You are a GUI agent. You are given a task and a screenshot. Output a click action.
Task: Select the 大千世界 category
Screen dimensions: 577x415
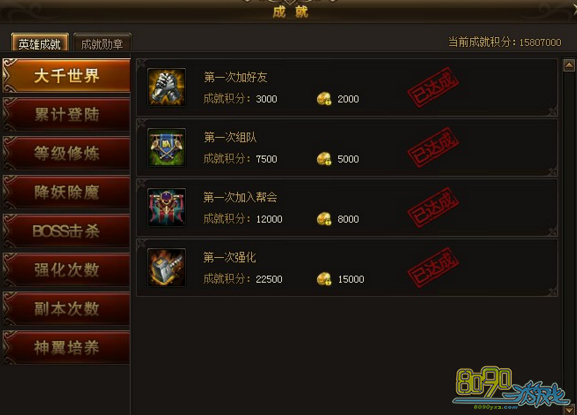(x=66, y=76)
